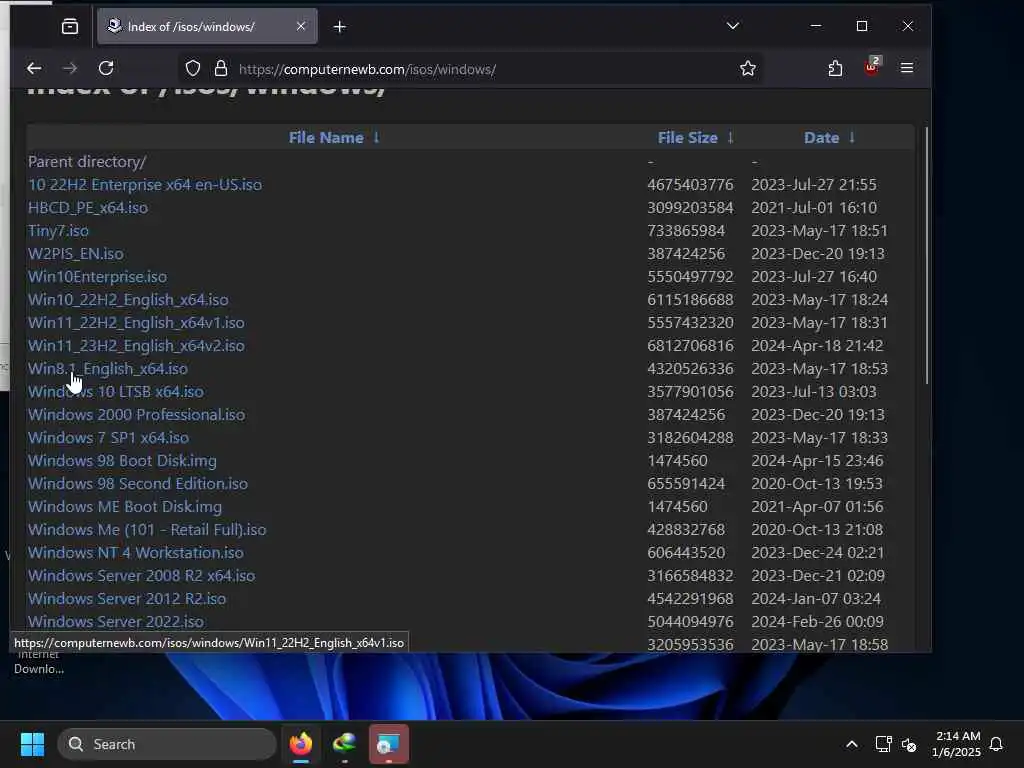Open the Tiny7.iso link
Image resolution: width=1024 pixels, height=768 pixels.
(x=58, y=231)
